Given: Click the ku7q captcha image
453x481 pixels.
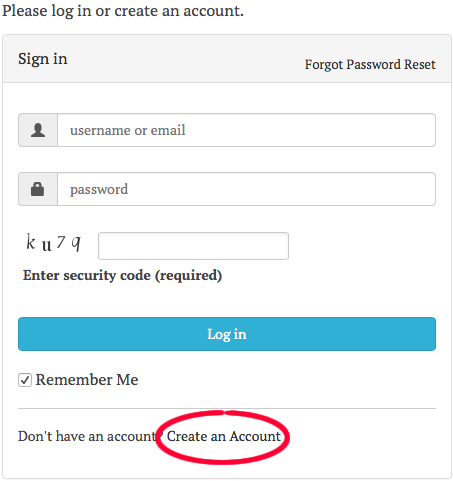Looking at the screenshot, I should (x=53, y=243).
